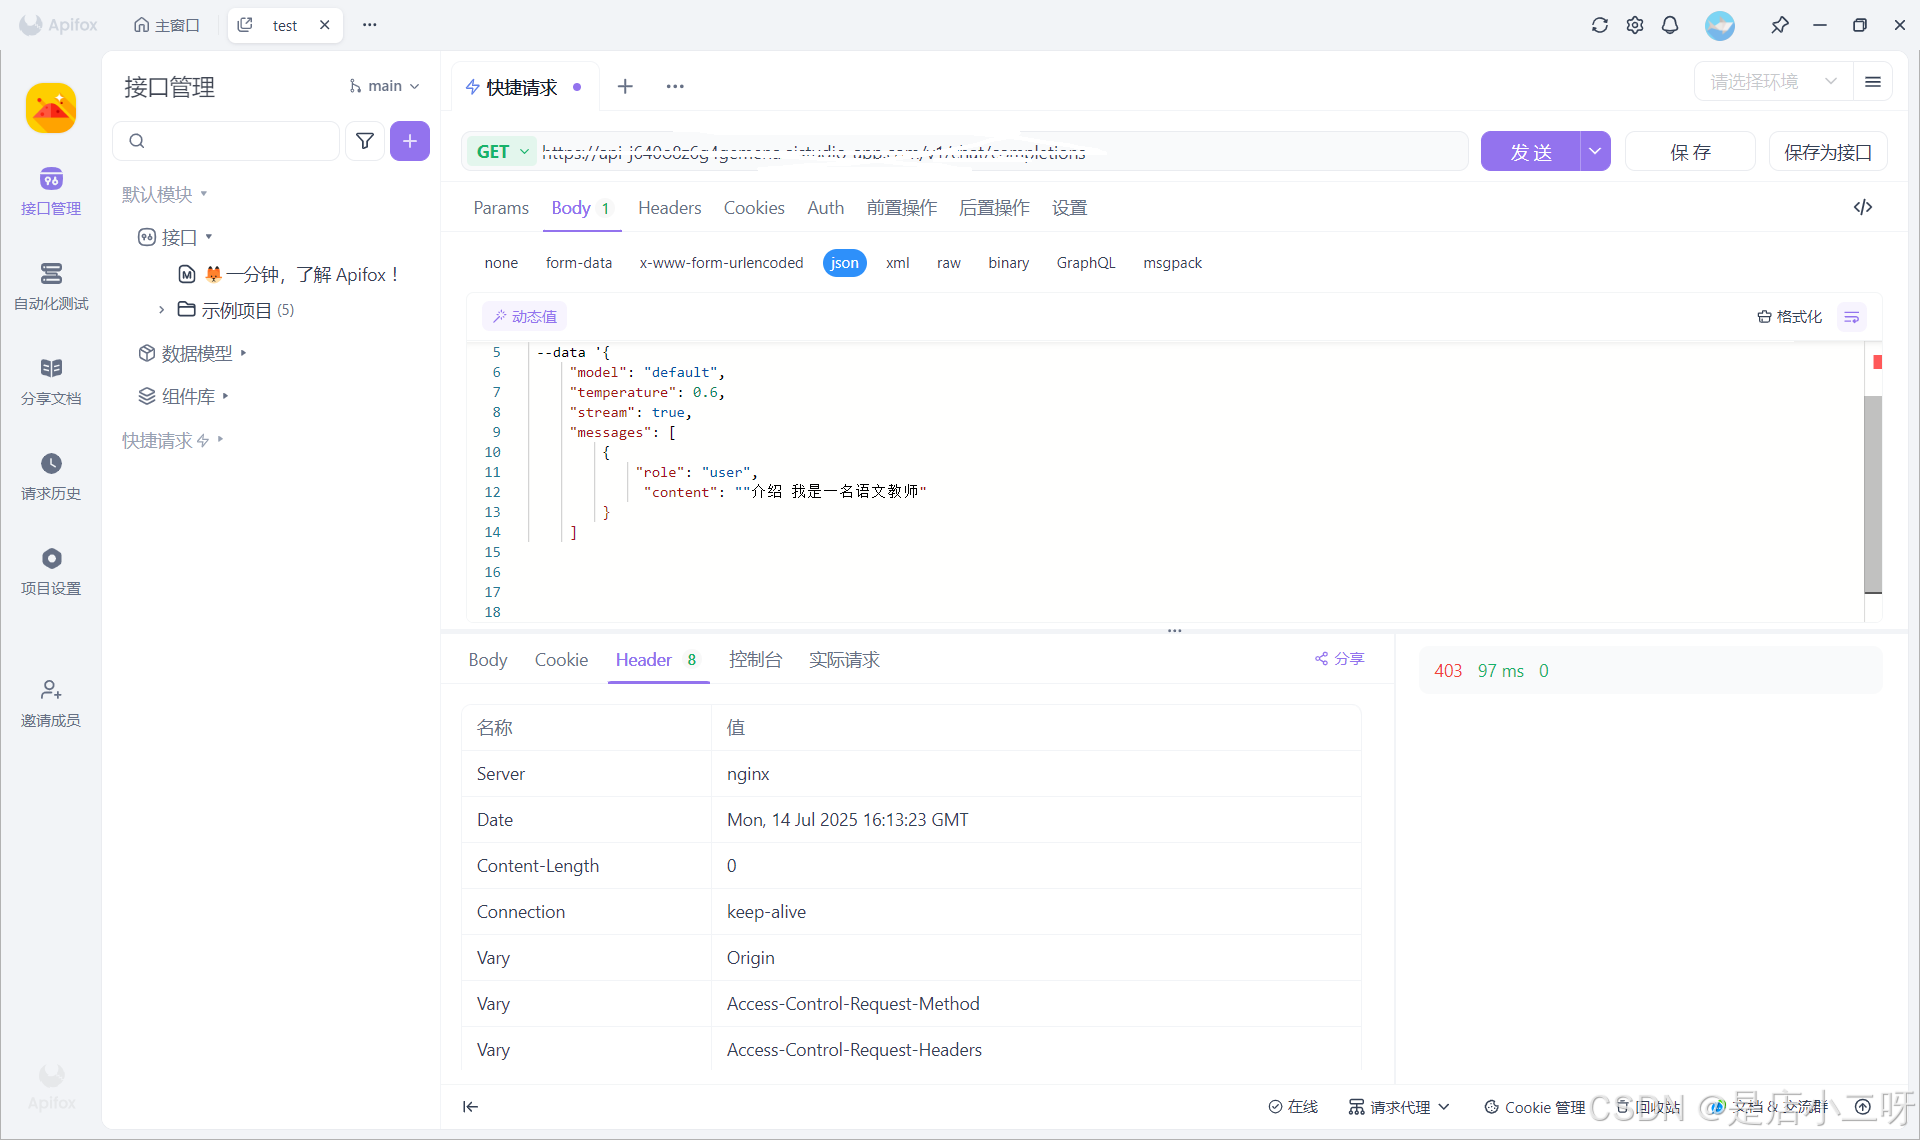Image resolution: width=1920 pixels, height=1140 pixels.
Task: Close the test project tab
Action: 325,25
